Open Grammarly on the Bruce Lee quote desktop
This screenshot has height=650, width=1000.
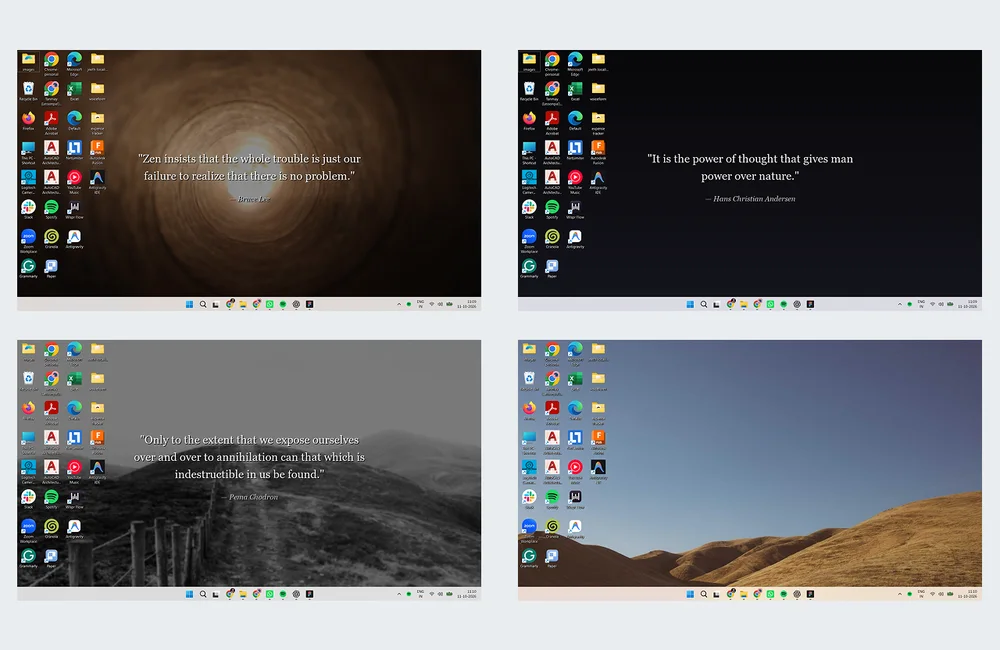click(28, 266)
